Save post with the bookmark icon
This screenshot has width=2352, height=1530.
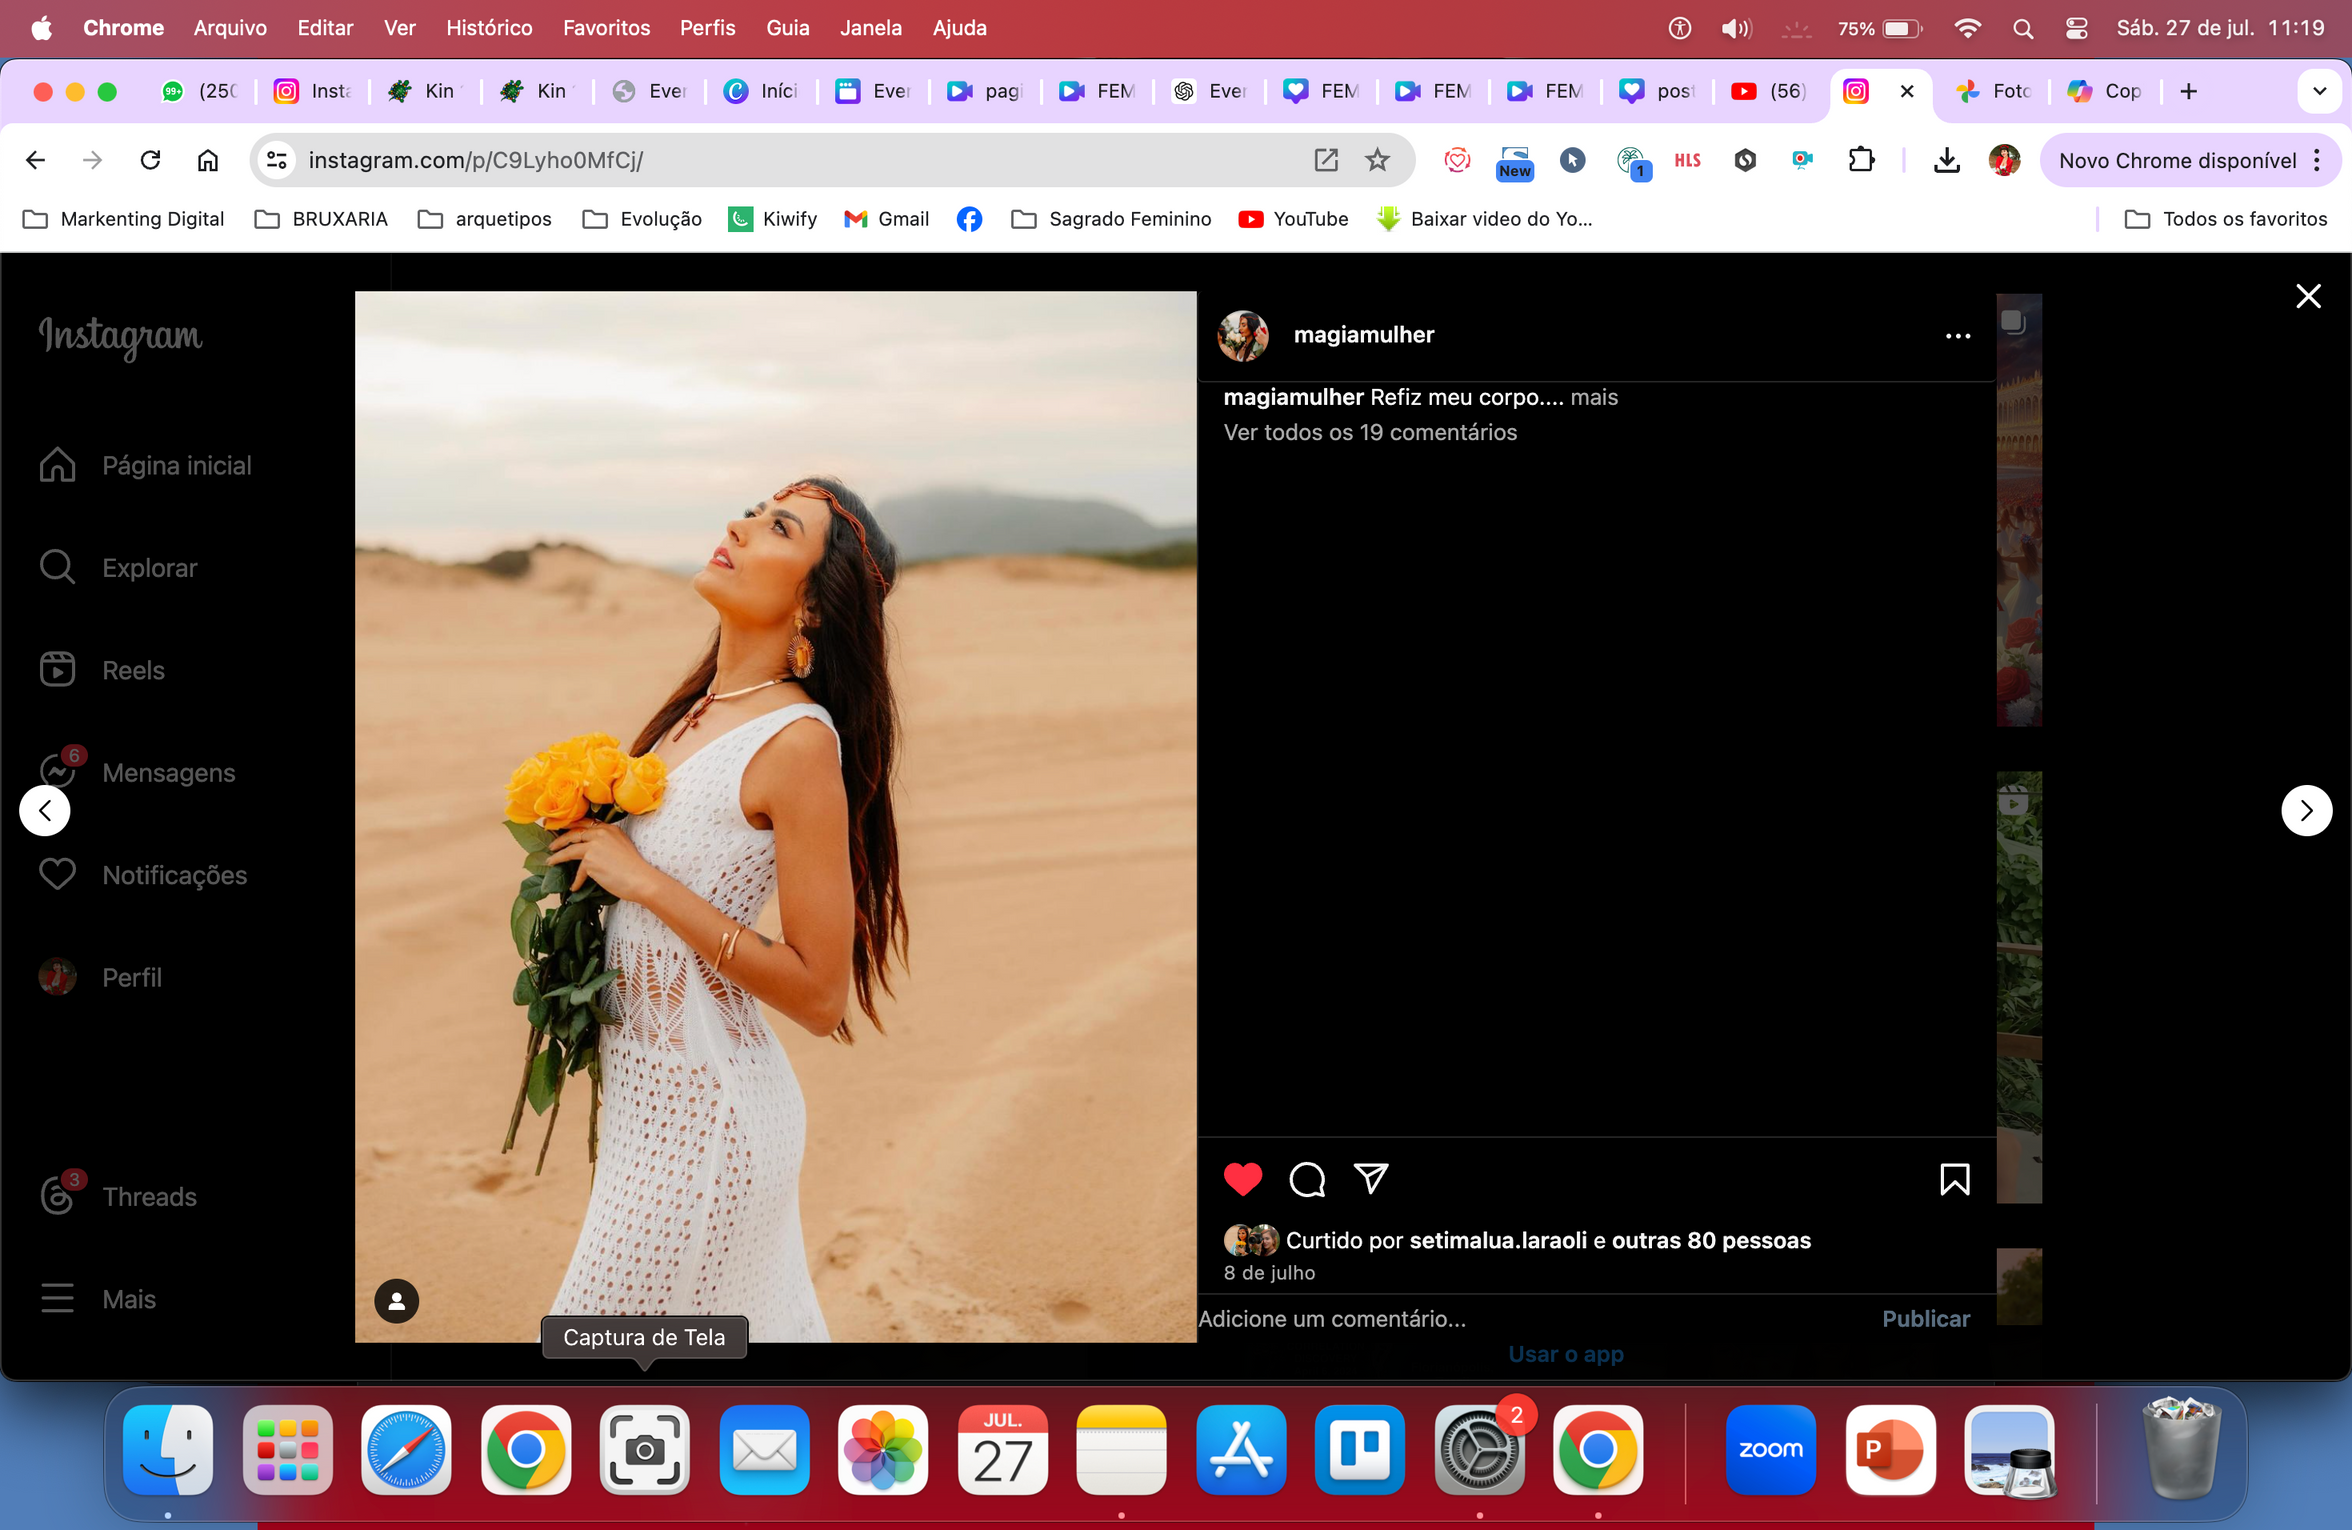click(1954, 1179)
